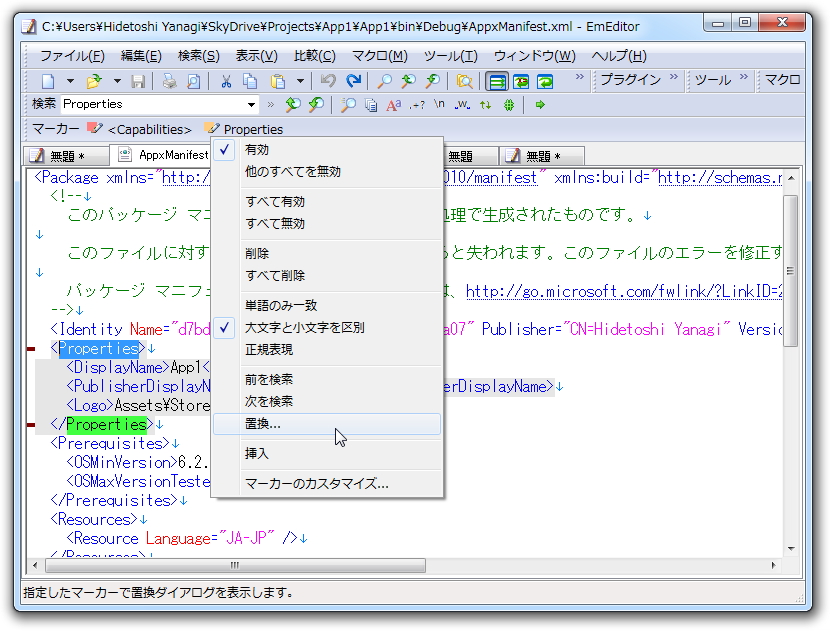The width and height of the screenshot is (830, 631).
Task: Switch to the first 無題 * tab
Action: point(66,156)
